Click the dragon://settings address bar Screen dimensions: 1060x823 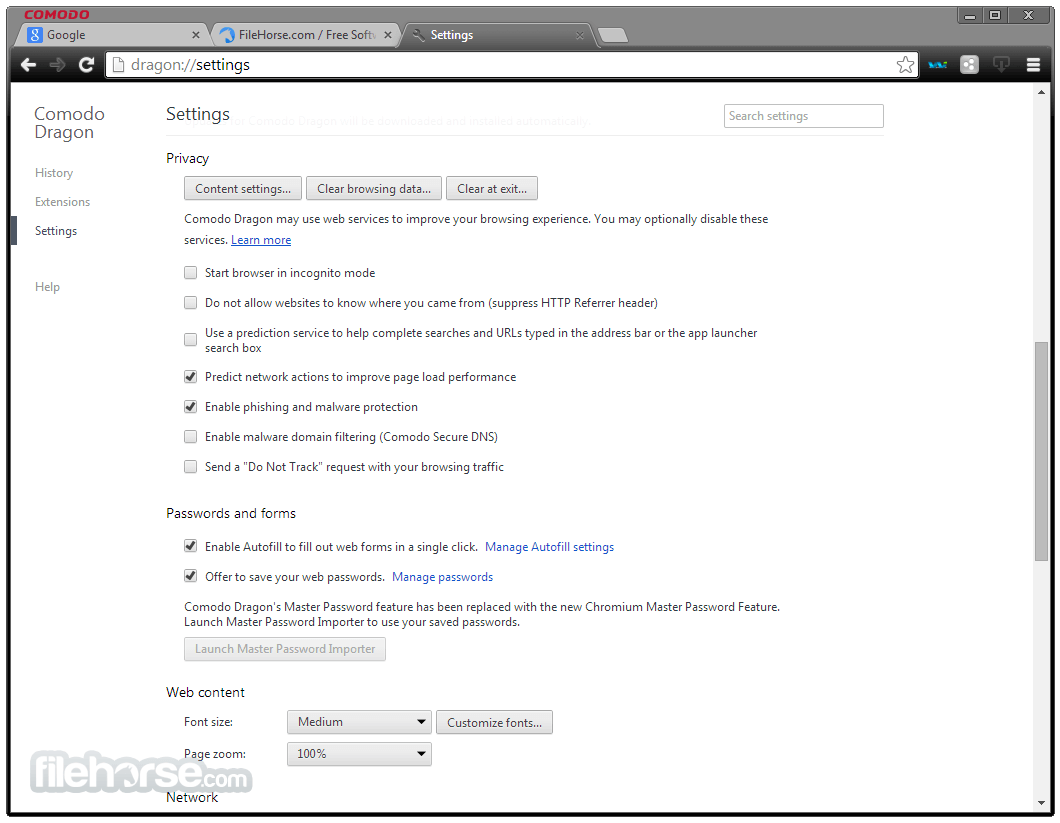(x=512, y=65)
